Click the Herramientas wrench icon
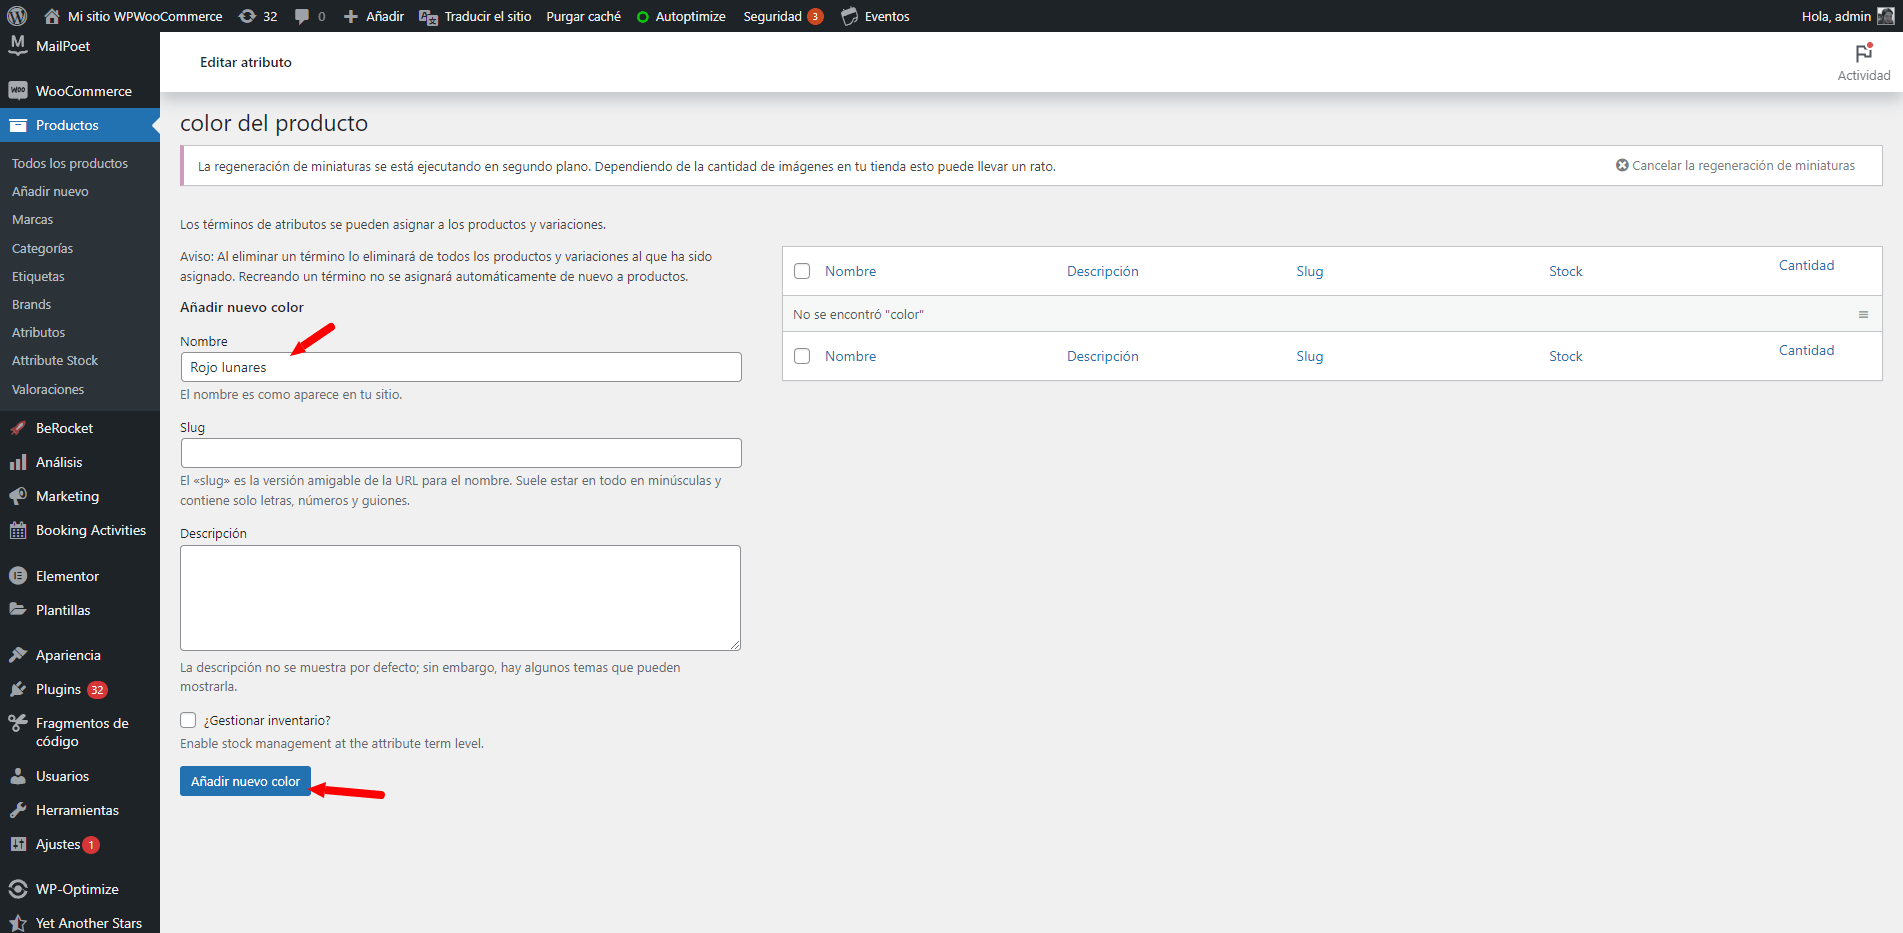1903x933 pixels. tap(17, 810)
